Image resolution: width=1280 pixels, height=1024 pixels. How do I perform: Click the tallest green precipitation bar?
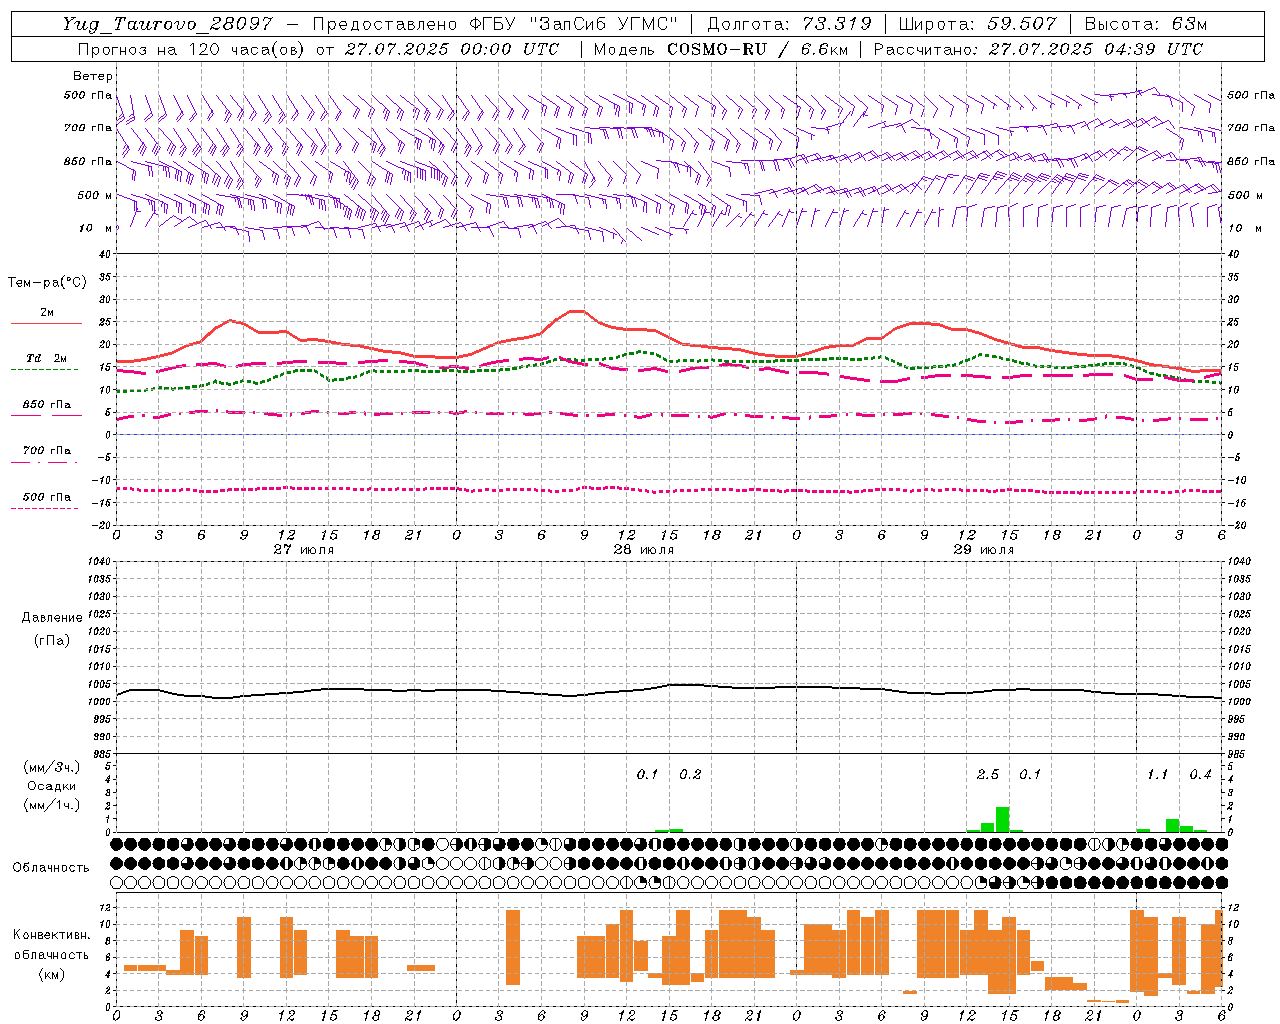[x=1002, y=819]
